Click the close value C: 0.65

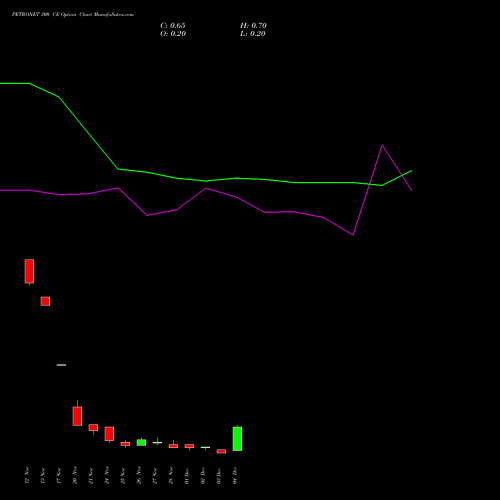173,26
